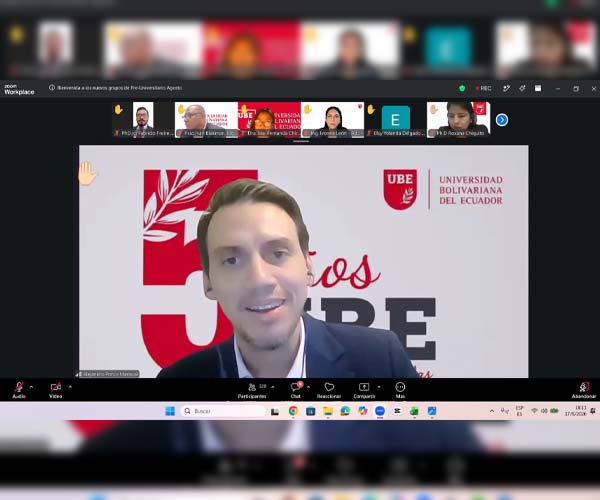Expand video options arrow next to Video

(x=70, y=387)
